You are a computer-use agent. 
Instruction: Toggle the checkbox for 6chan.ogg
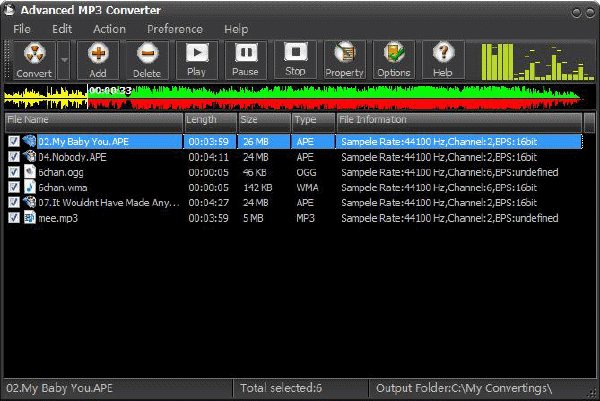pos(14,172)
